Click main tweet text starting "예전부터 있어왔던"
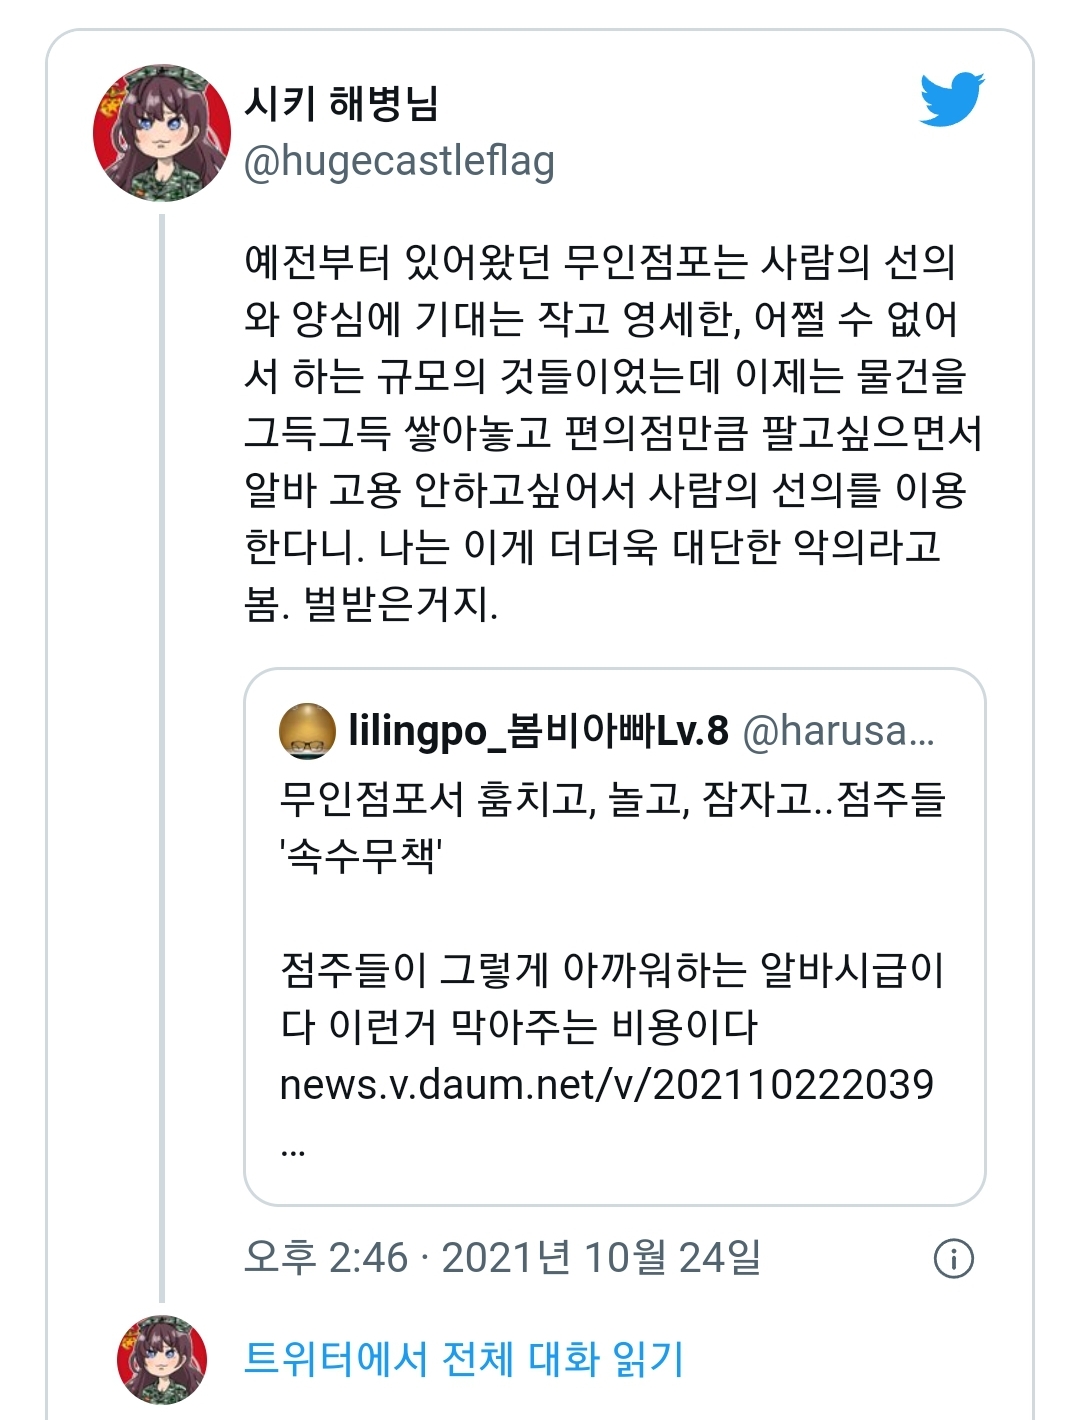1080x1420 pixels. tap(600, 262)
